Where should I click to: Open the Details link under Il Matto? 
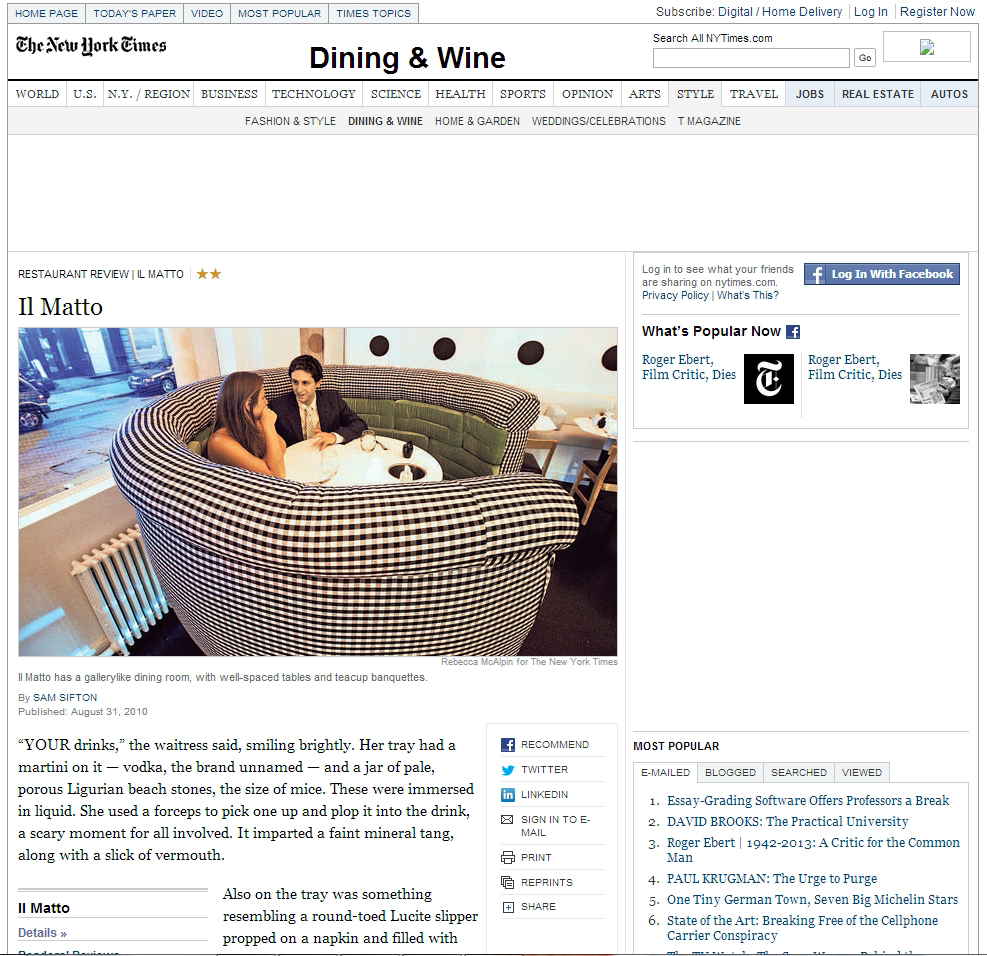click(42, 933)
